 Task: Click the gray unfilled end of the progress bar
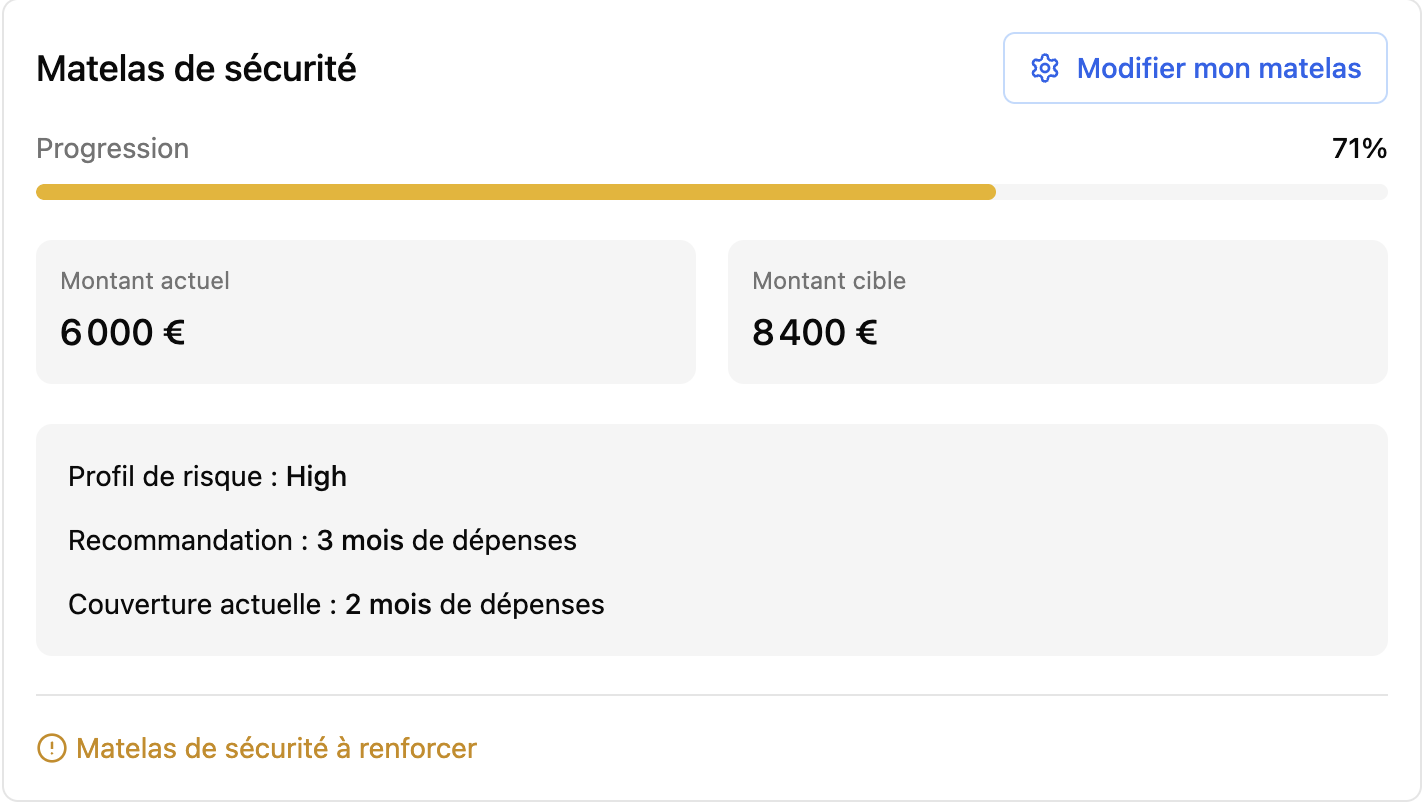(x=1190, y=192)
